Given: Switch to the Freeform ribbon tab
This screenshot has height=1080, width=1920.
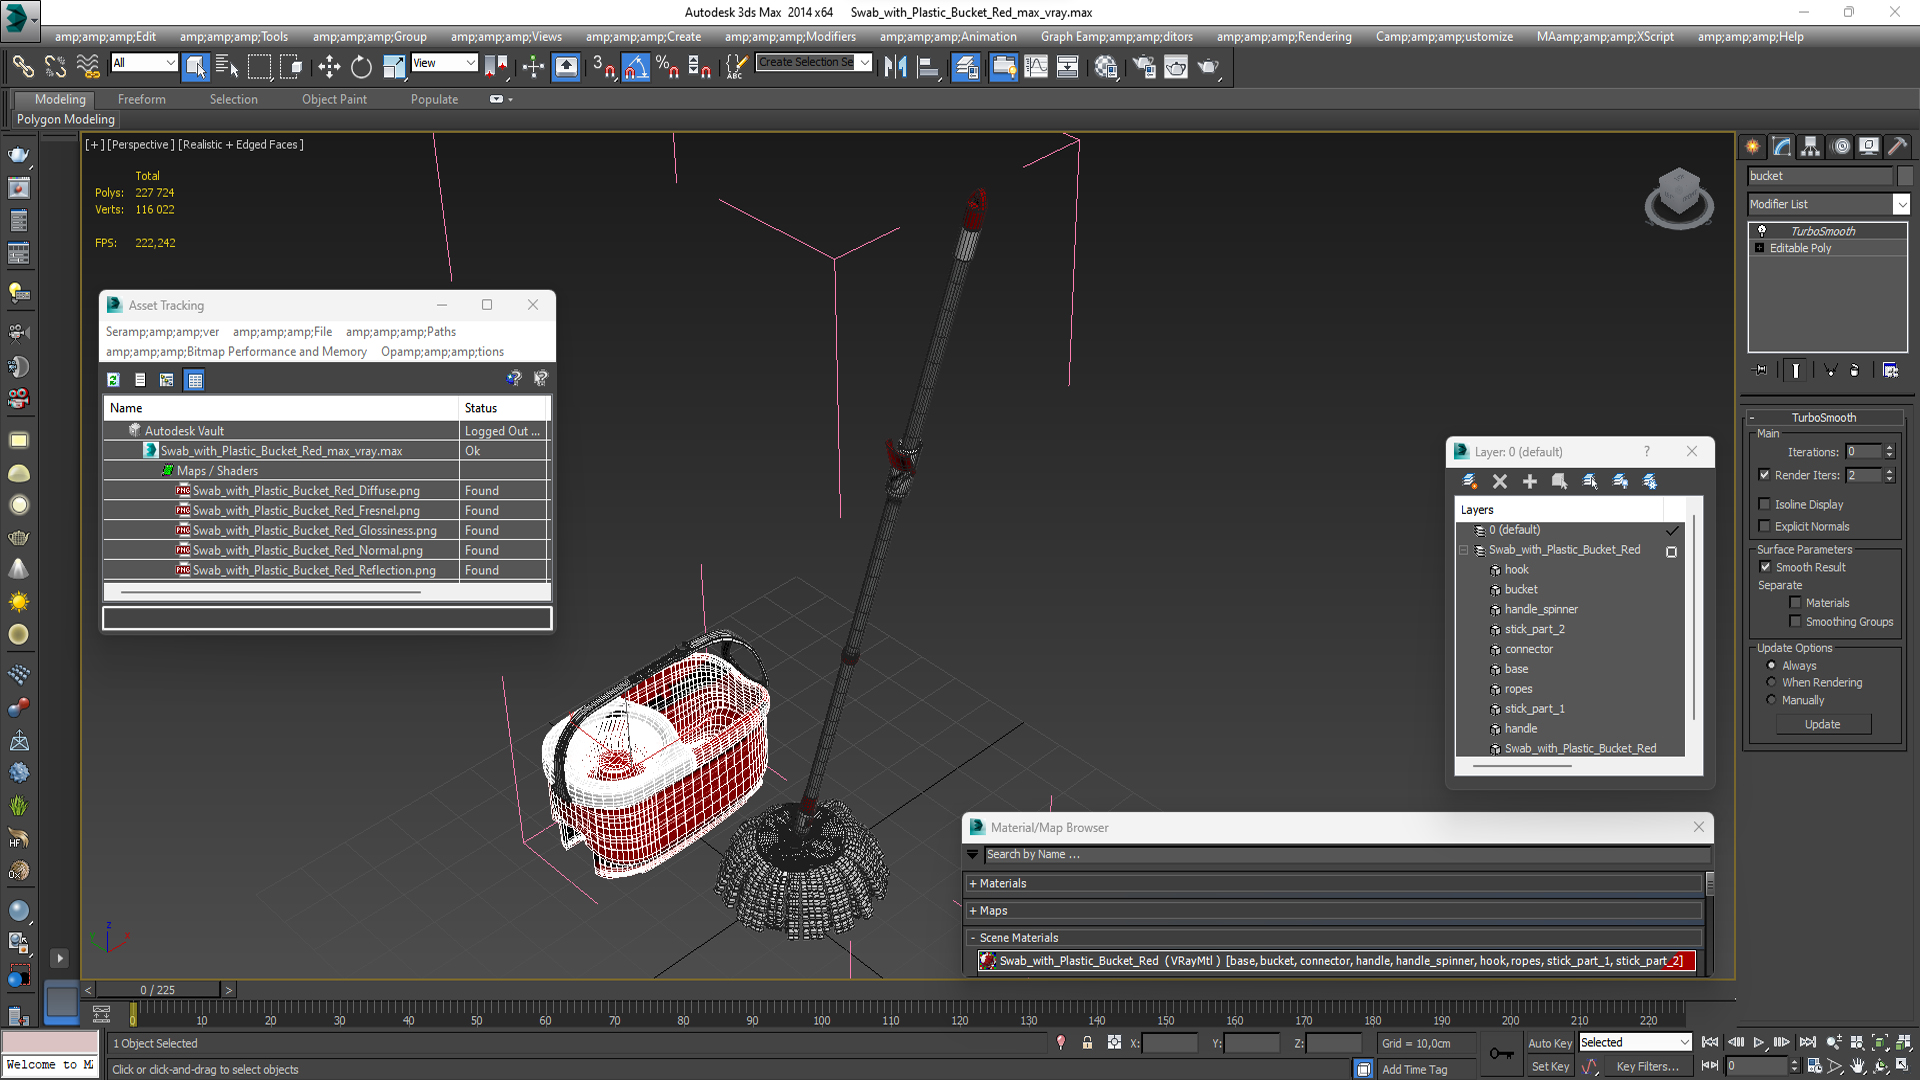Looking at the screenshot, I should [142, 99].
